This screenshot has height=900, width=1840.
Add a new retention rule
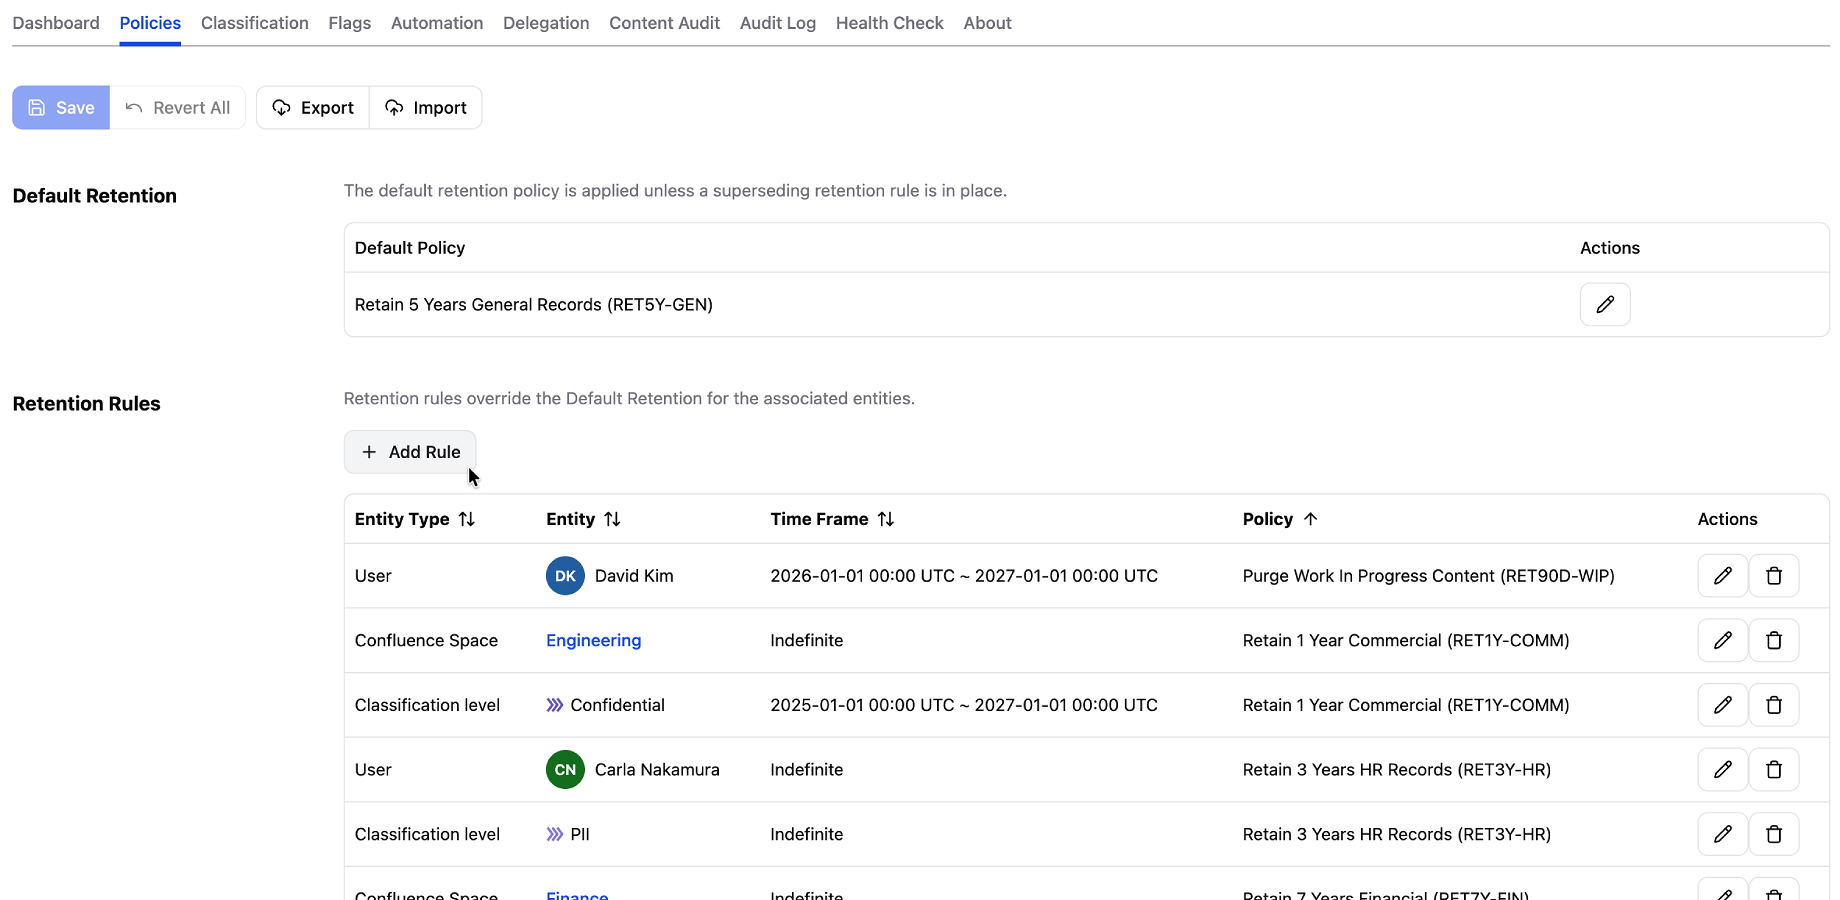pyautogui.click(x=410, y=452)
